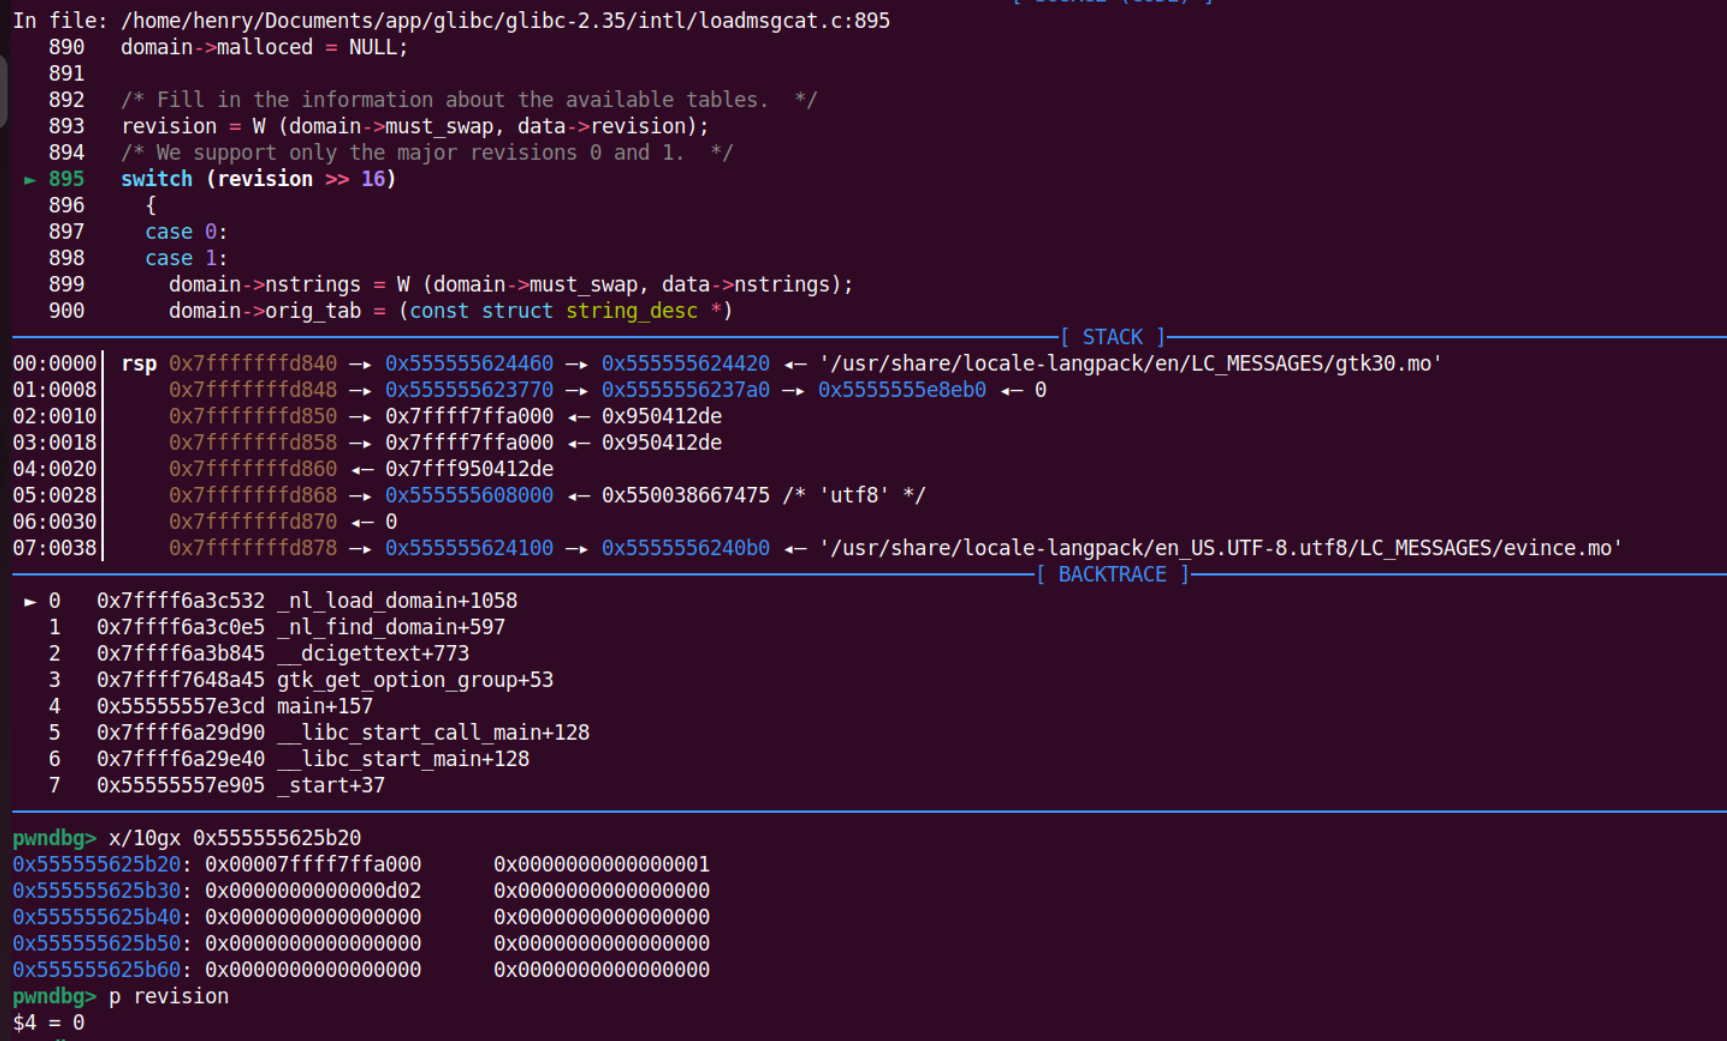The height and width of the screenshot is (1041, 1727).
Task: Click stack address 0x7fffffffd868
Action: (x=253, y=496)
